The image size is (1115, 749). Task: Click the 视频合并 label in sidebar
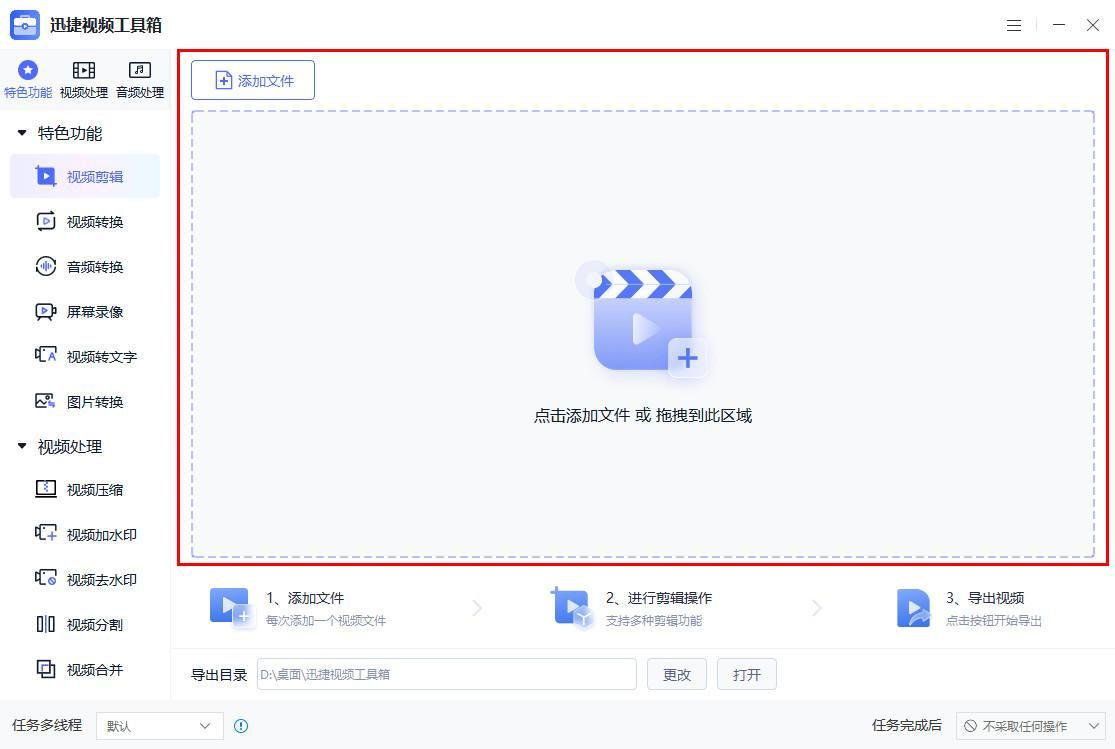pyautogui.click(x=95, y=669)
